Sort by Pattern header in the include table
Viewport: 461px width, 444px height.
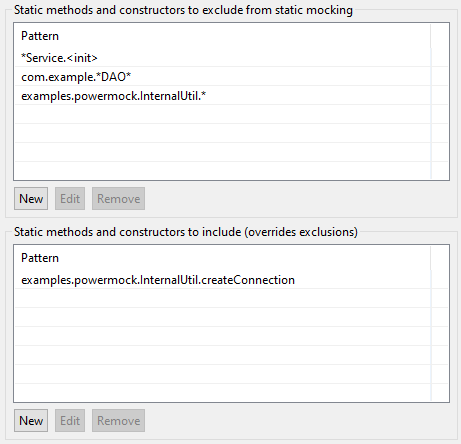click(x=223, y=258)
